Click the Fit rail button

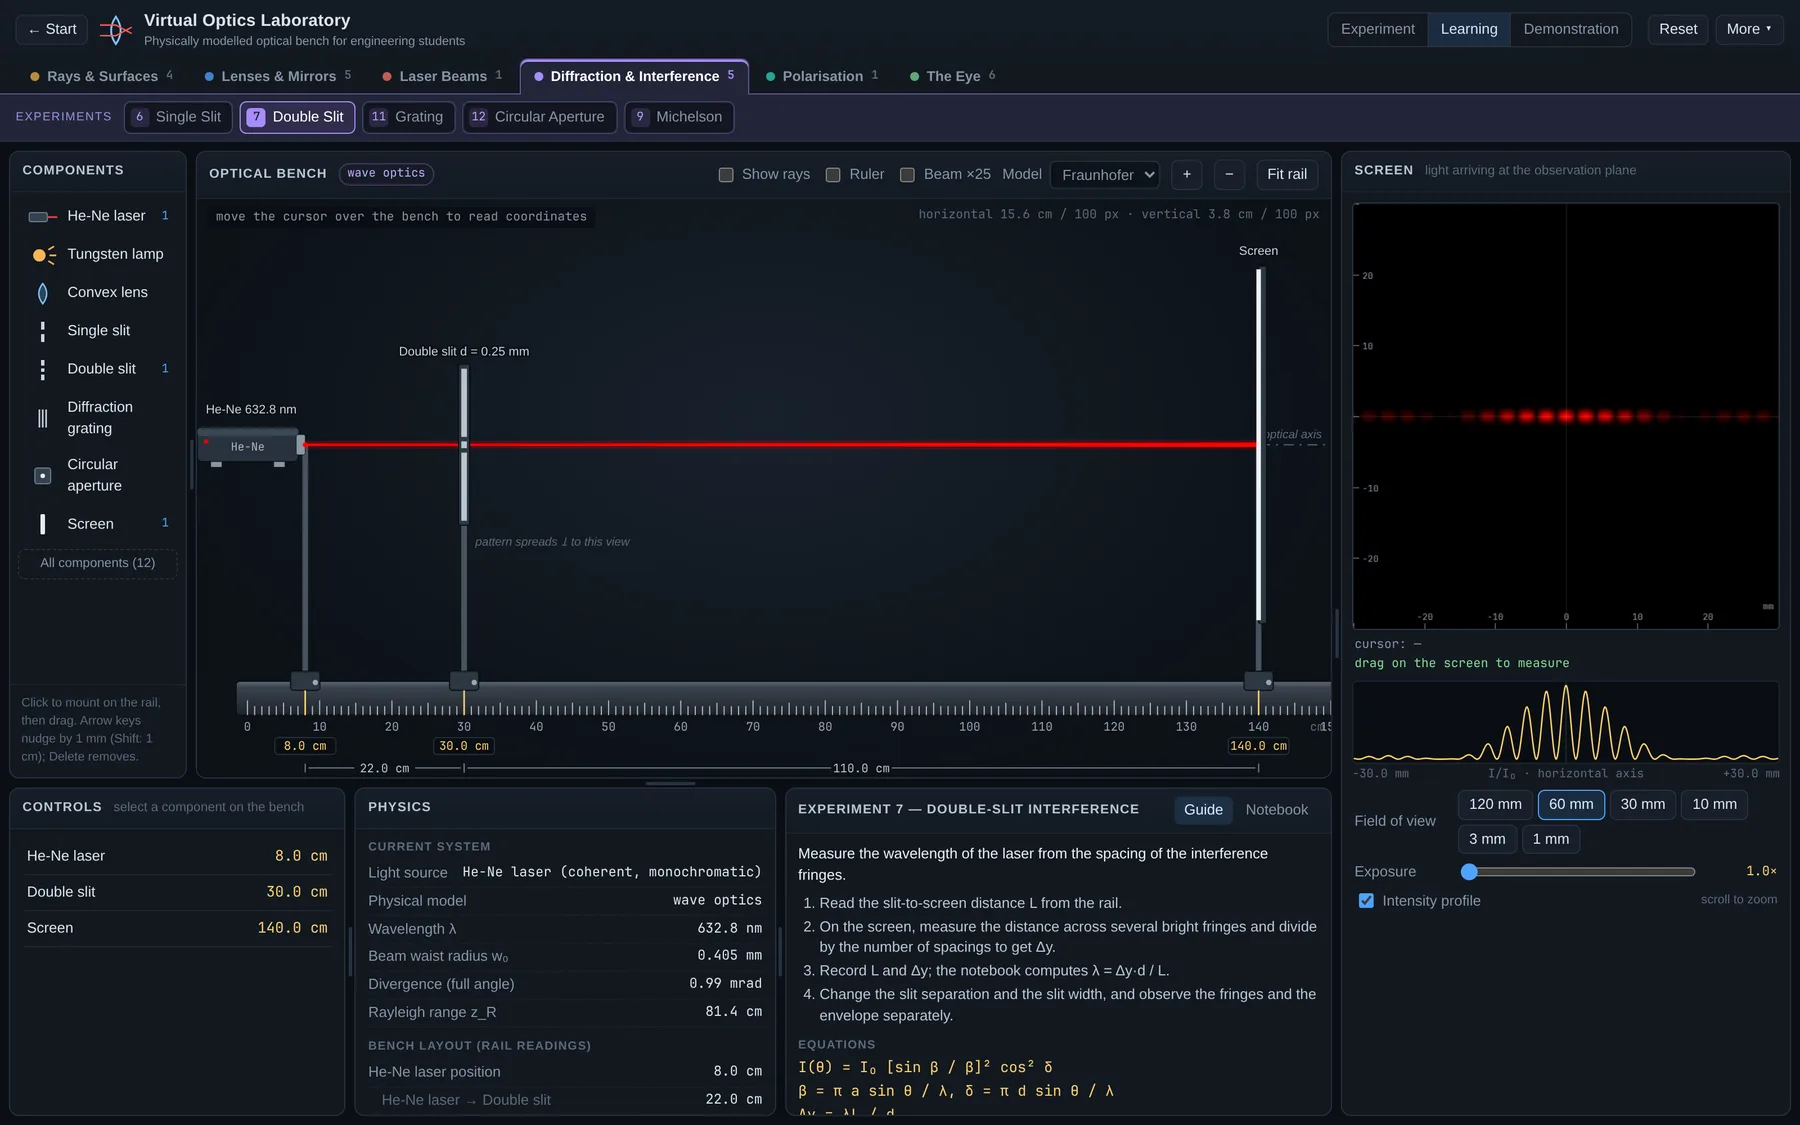click(x=1287, y=174)
